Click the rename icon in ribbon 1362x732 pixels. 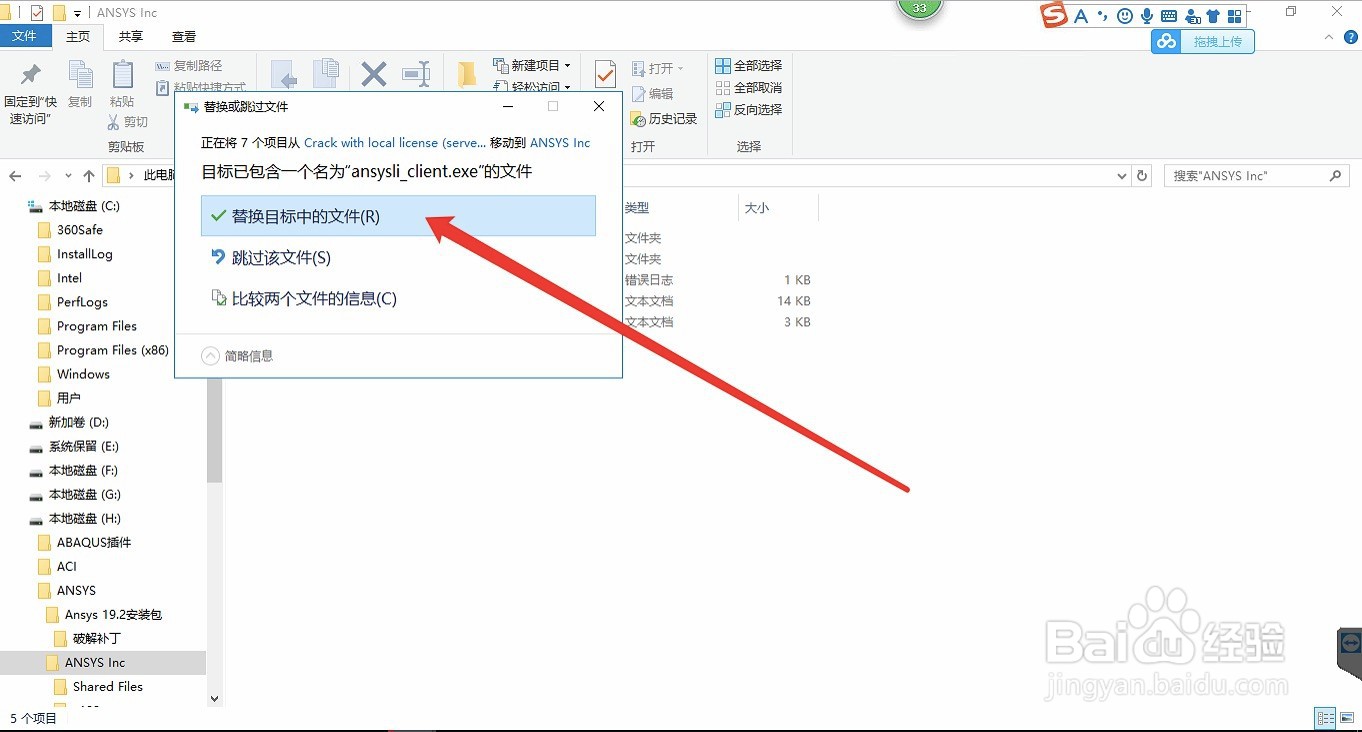(416, 74)
